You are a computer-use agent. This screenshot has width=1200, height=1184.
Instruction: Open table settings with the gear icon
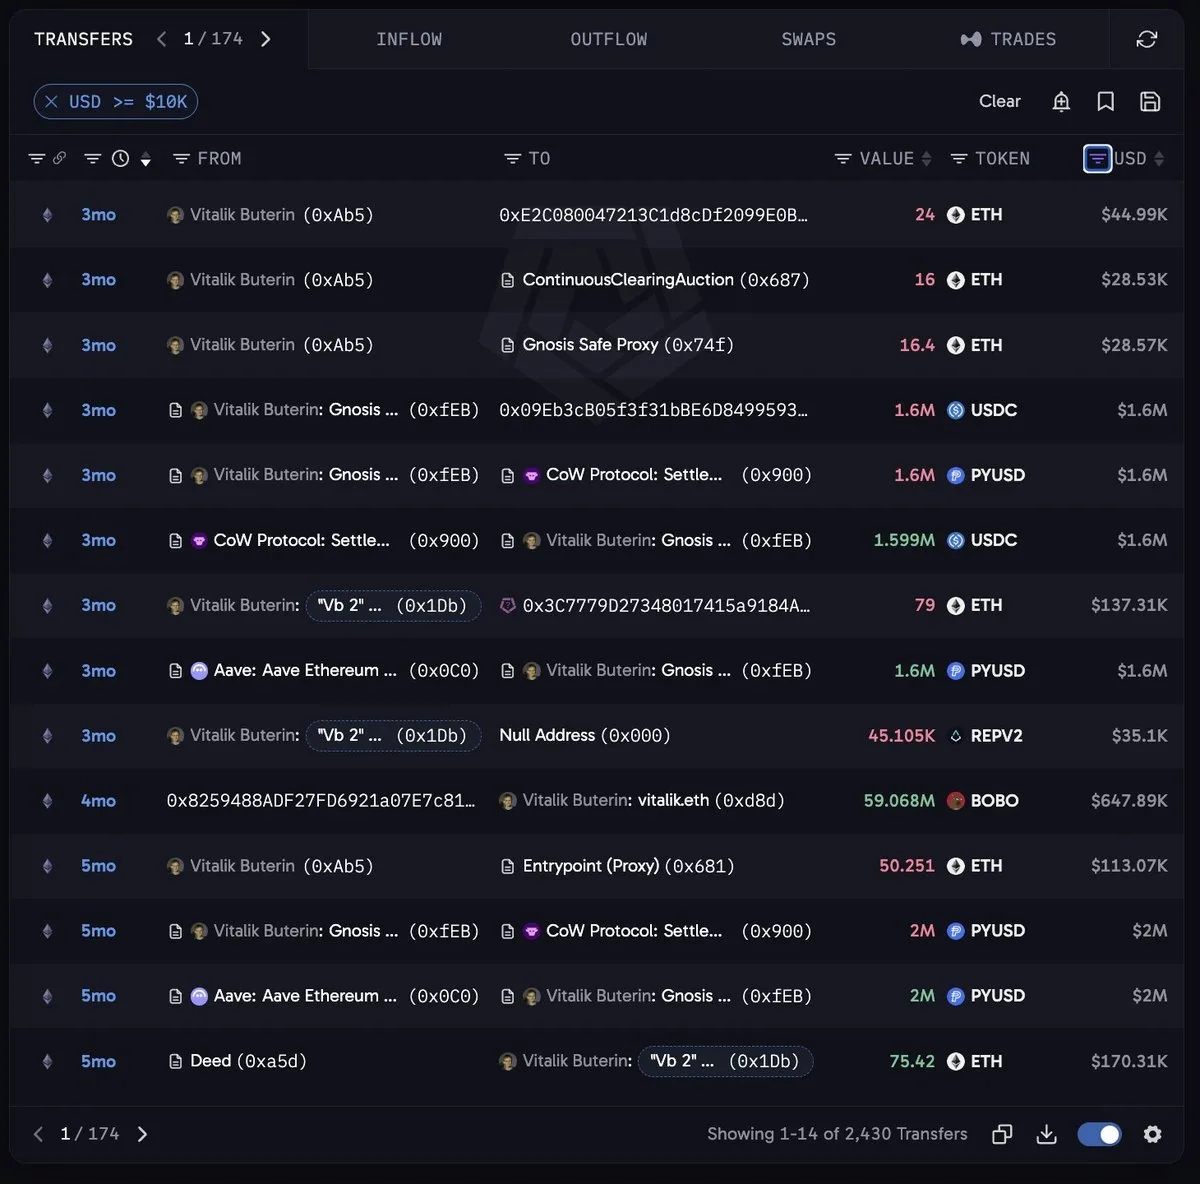(x=1152, y=1134)
